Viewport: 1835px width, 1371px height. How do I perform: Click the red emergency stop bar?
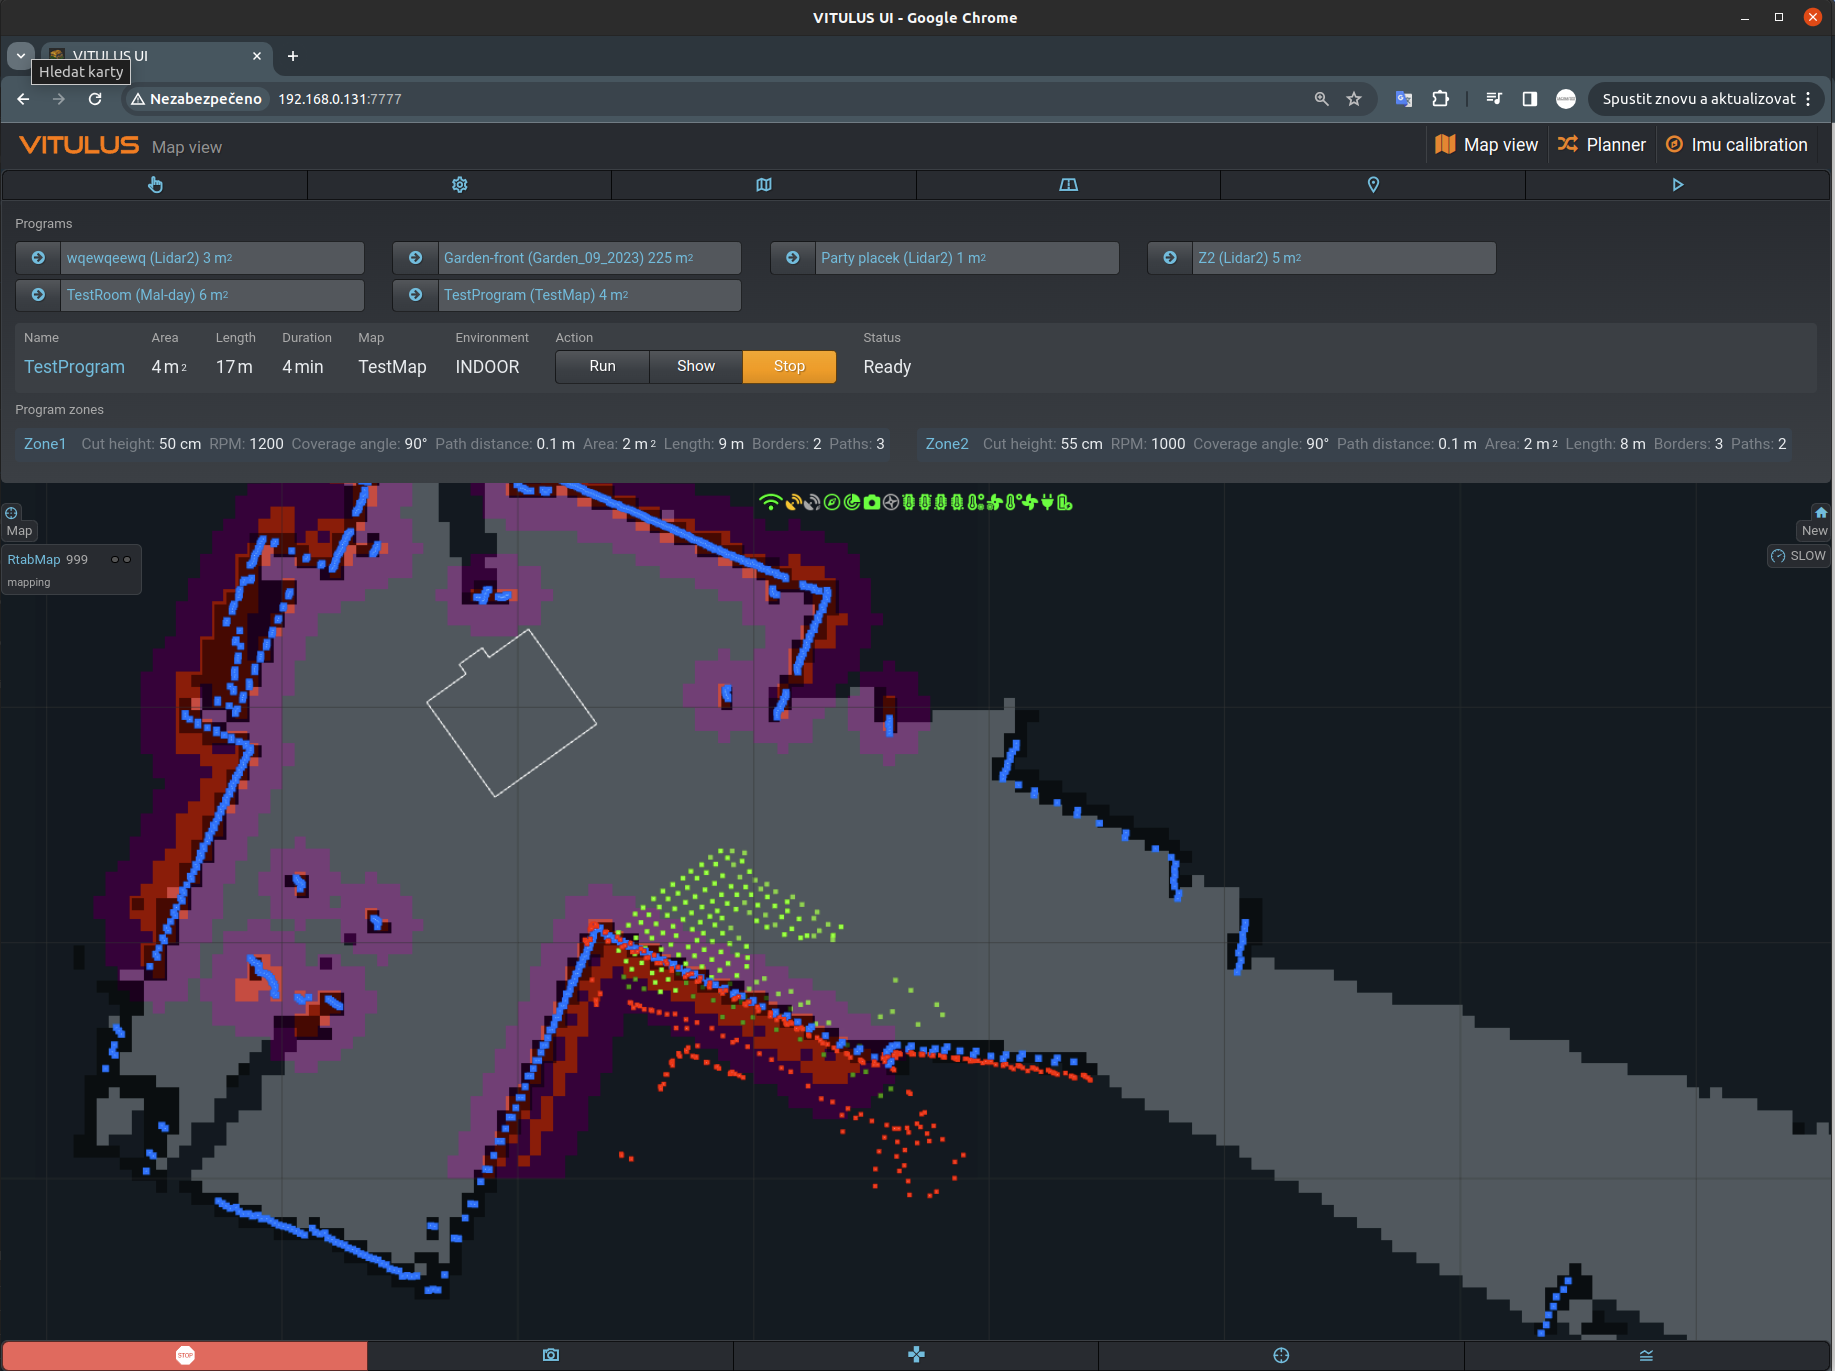[185, 1355]
